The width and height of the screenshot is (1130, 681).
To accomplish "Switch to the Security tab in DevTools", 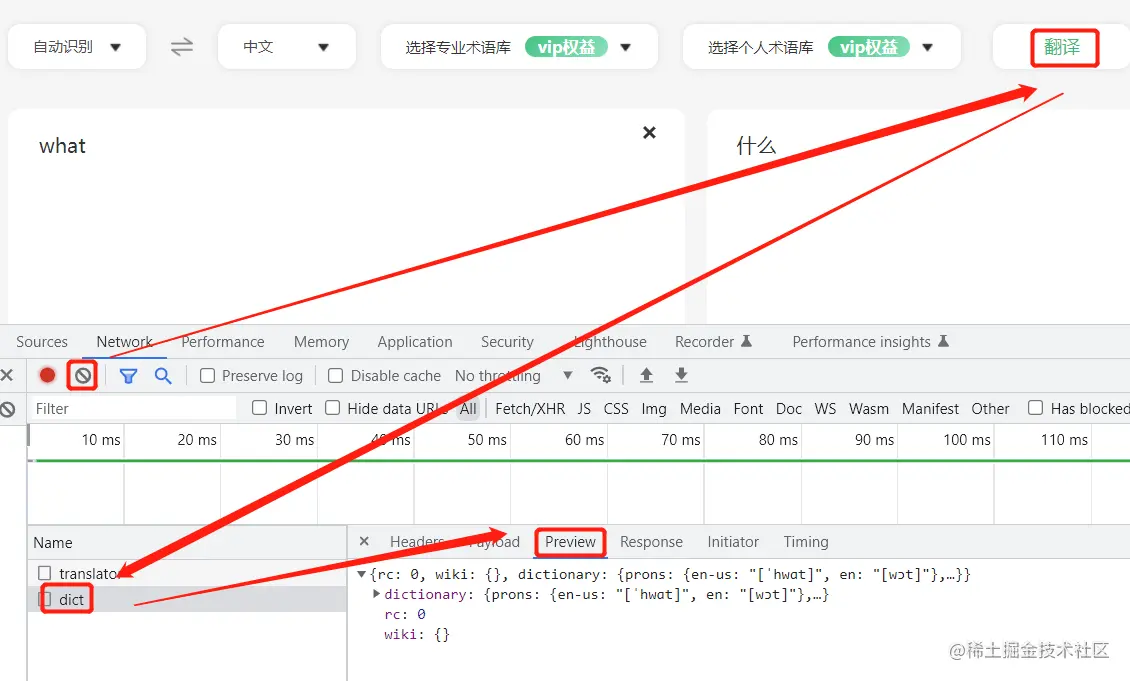I will point(507,342).
